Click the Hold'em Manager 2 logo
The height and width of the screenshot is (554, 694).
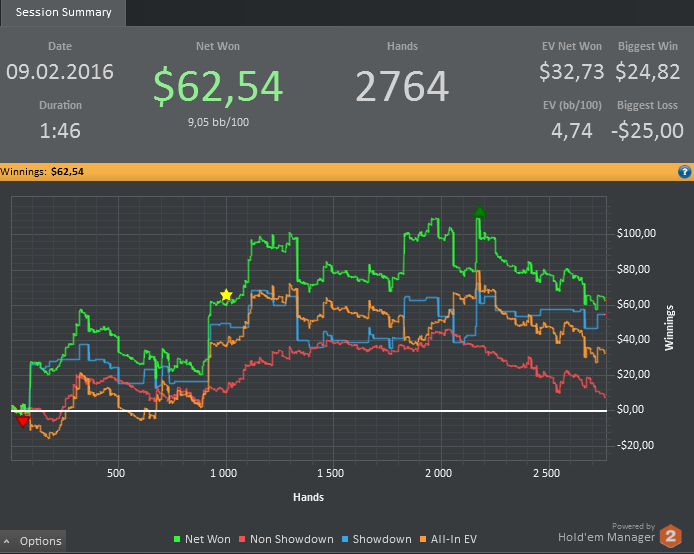pos(671,536)
